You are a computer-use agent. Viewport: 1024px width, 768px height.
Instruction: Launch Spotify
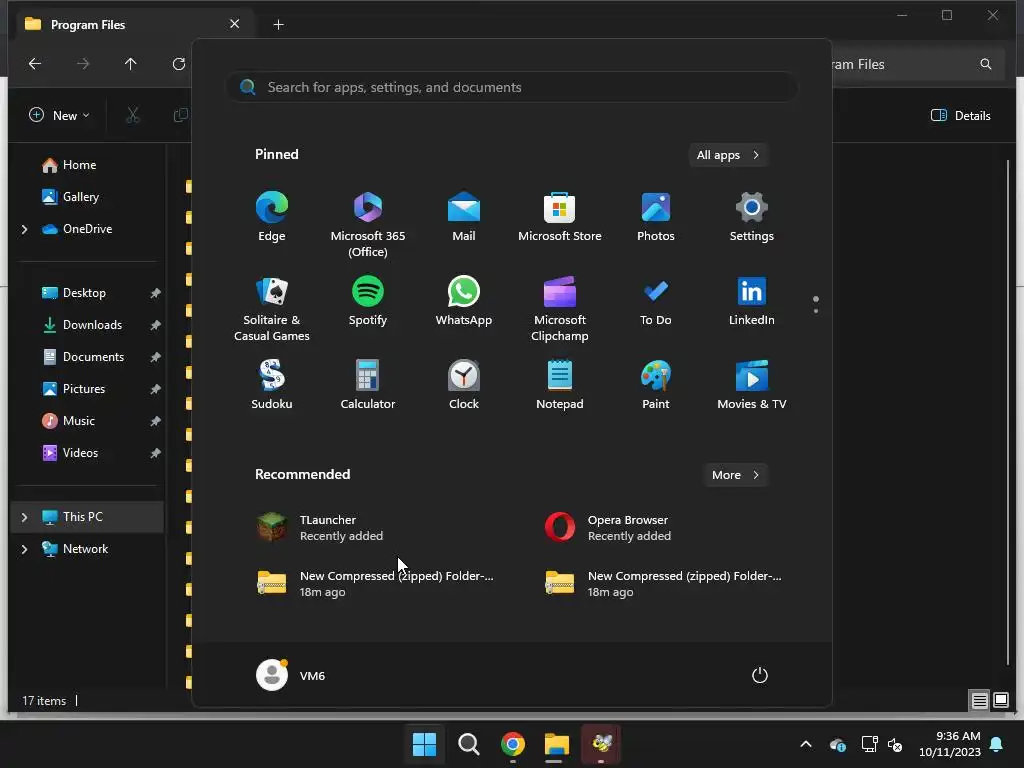pos(368,301)
